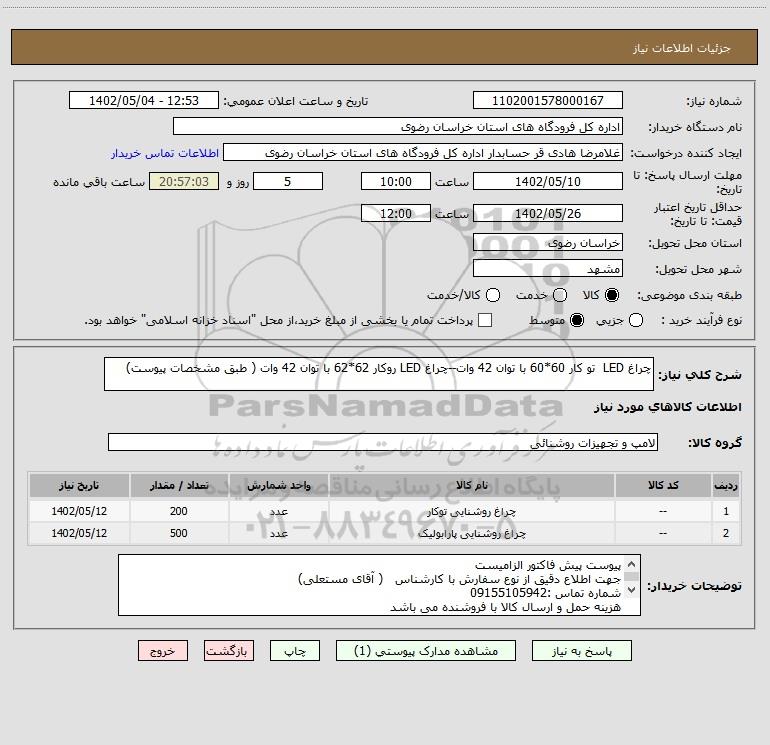
Task: Click the واحد شمارش column header
Action: tap(278, 486)
